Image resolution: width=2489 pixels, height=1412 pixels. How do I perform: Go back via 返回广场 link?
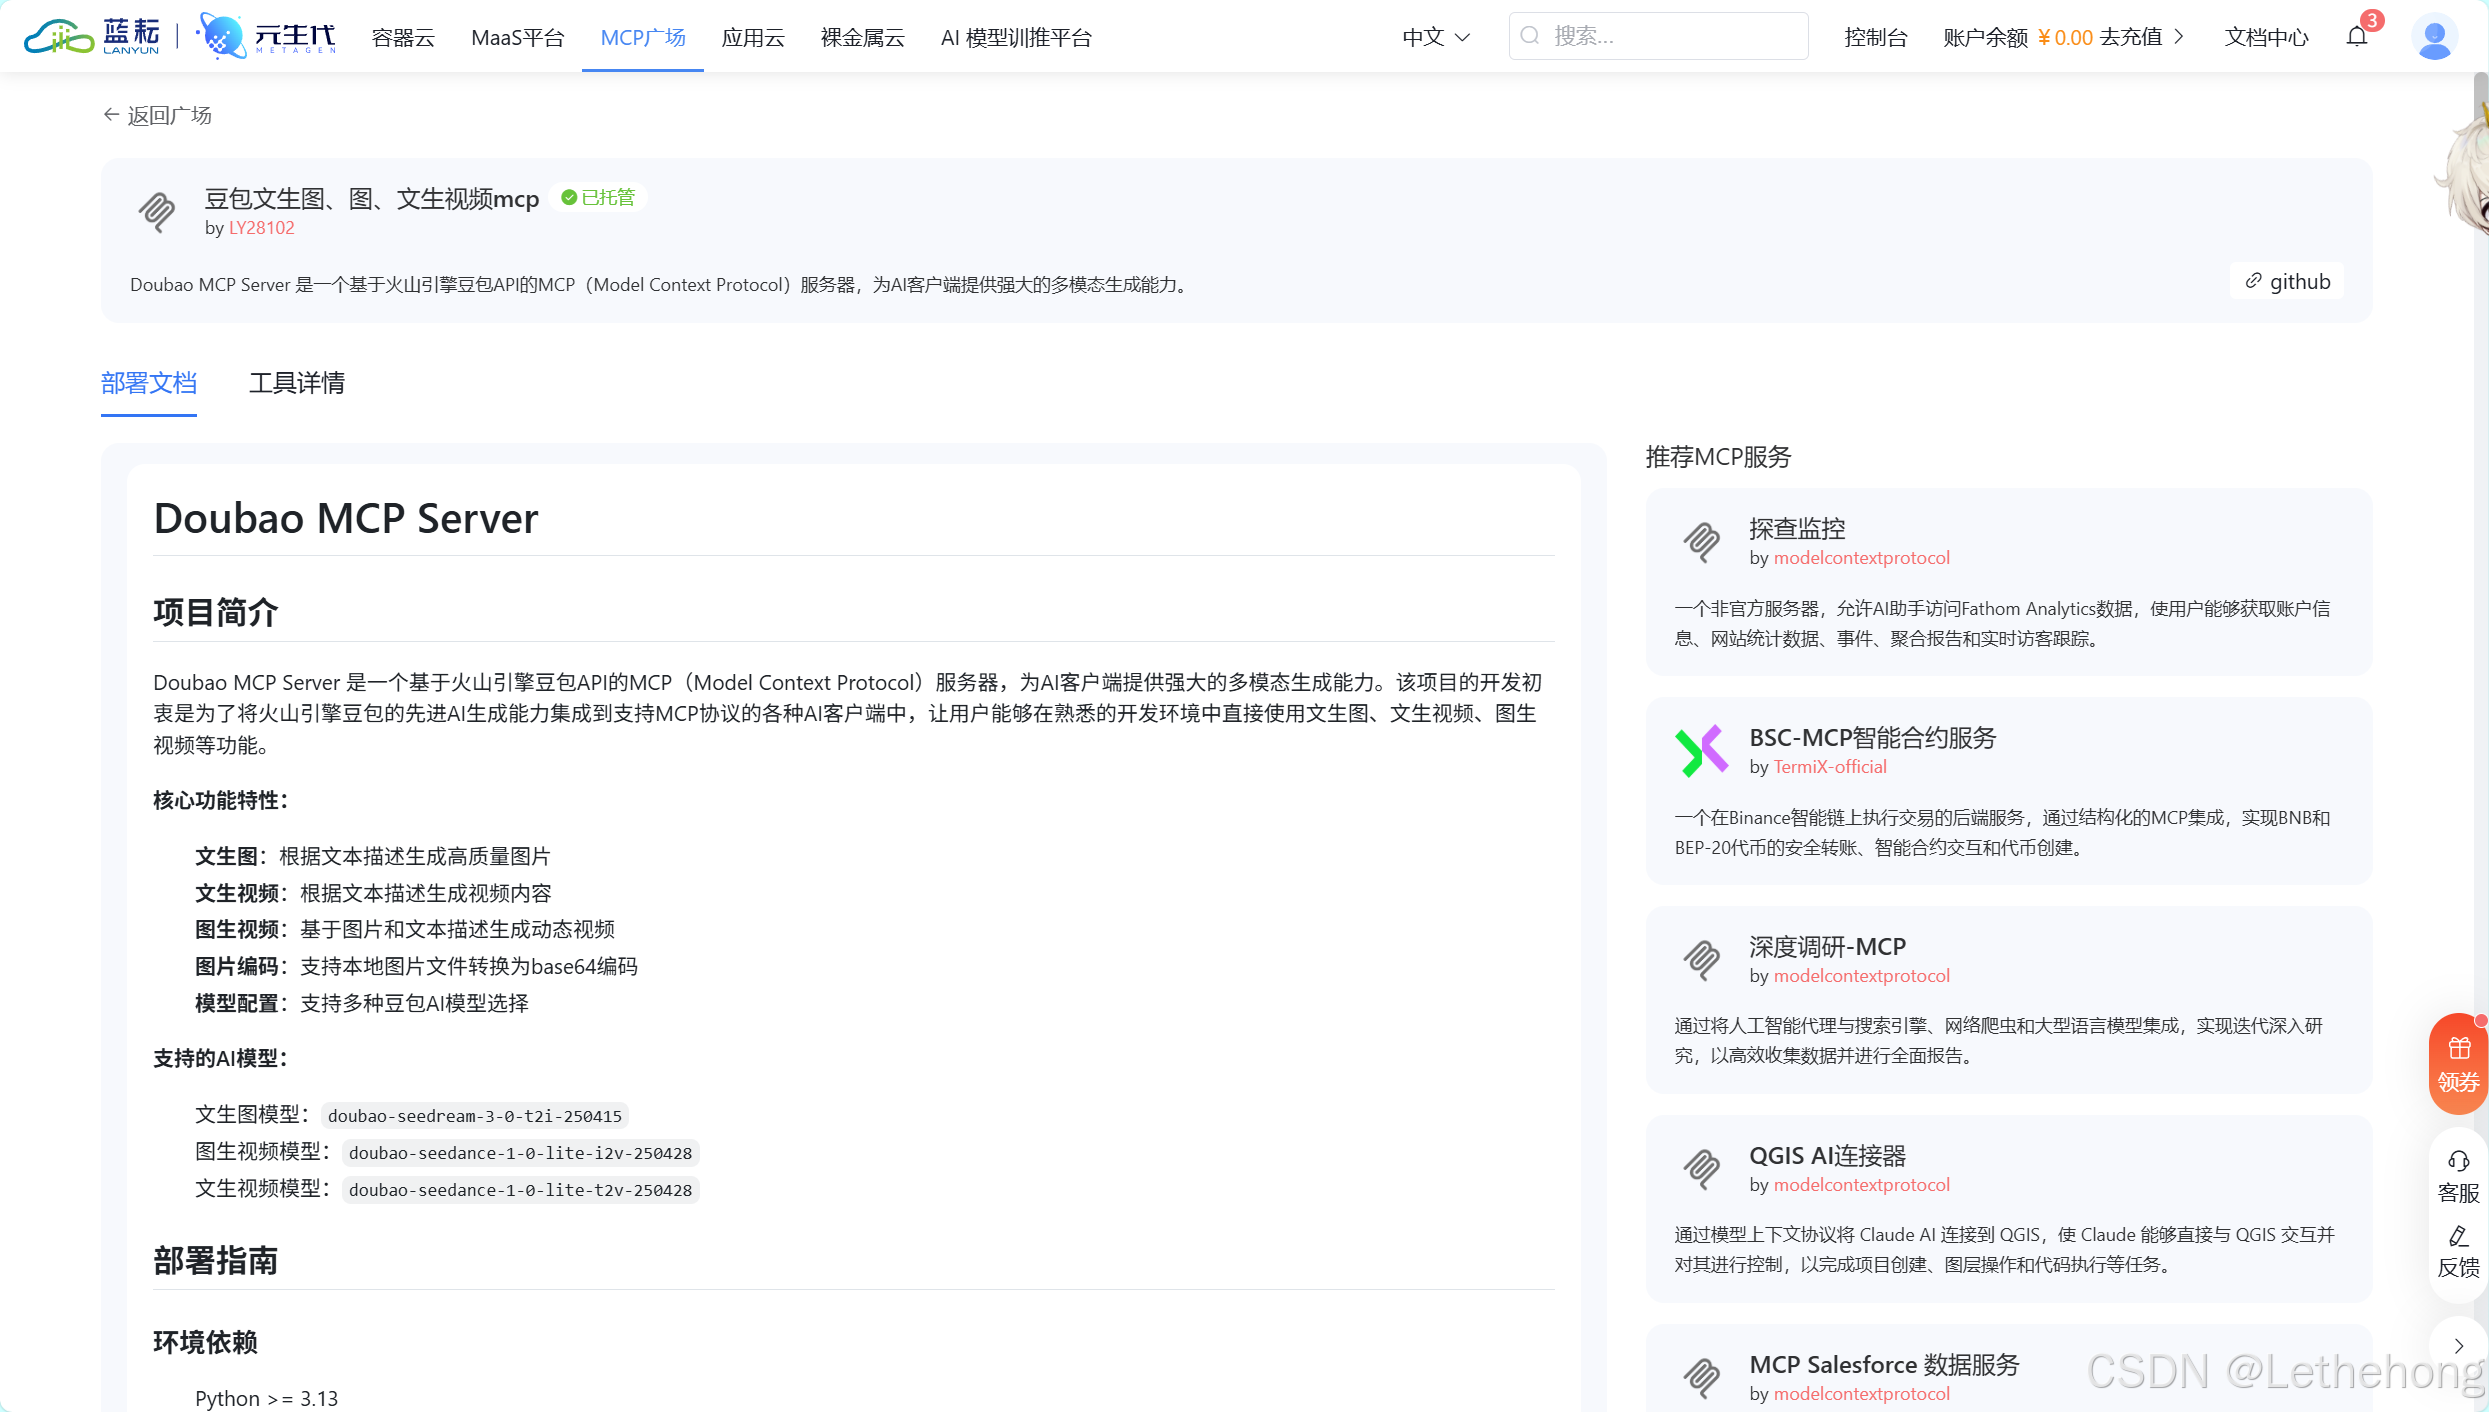[x=157, y=116]
